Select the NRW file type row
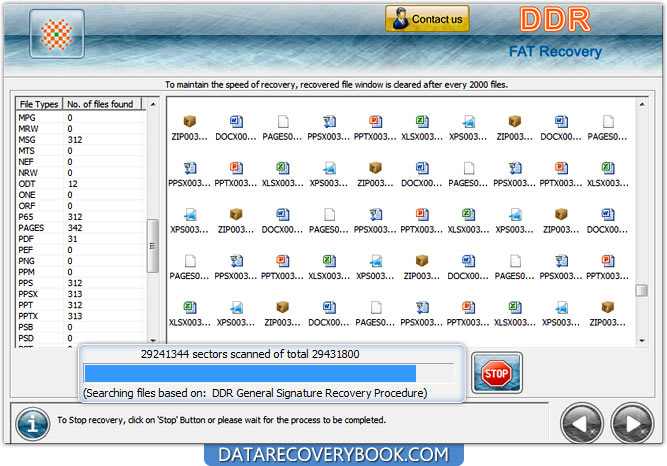Image resolution: width=667 pixels, height=466 pixels. [x=81, y=173]
